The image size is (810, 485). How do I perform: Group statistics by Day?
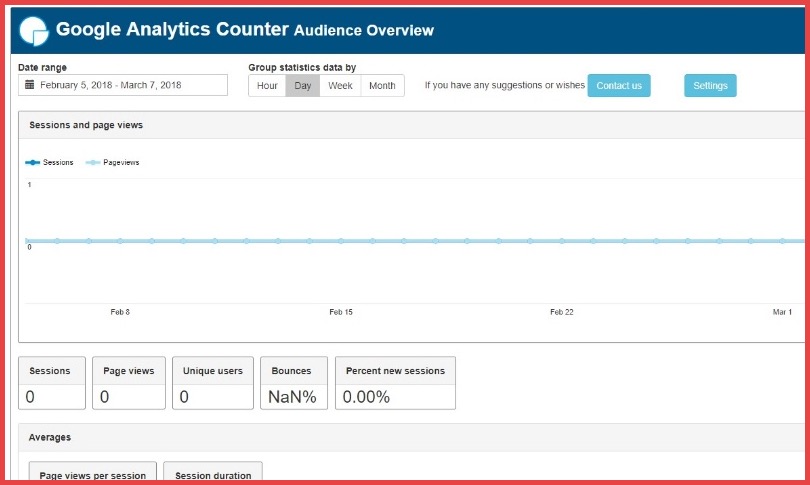(302, 86)
